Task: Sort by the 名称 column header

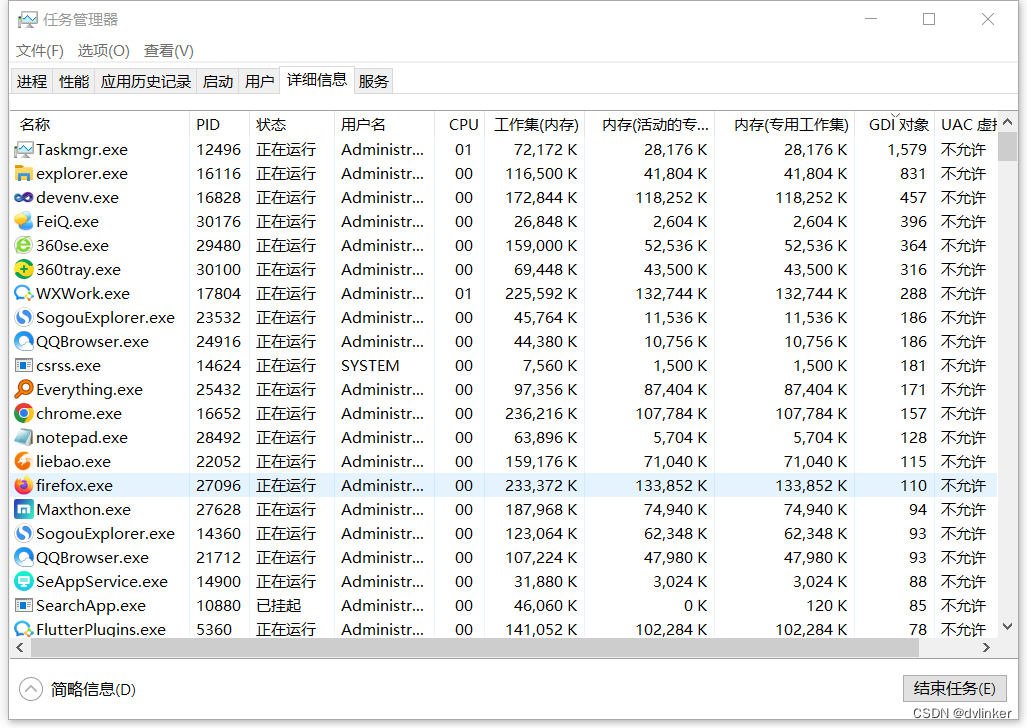Action: (100, 125)
